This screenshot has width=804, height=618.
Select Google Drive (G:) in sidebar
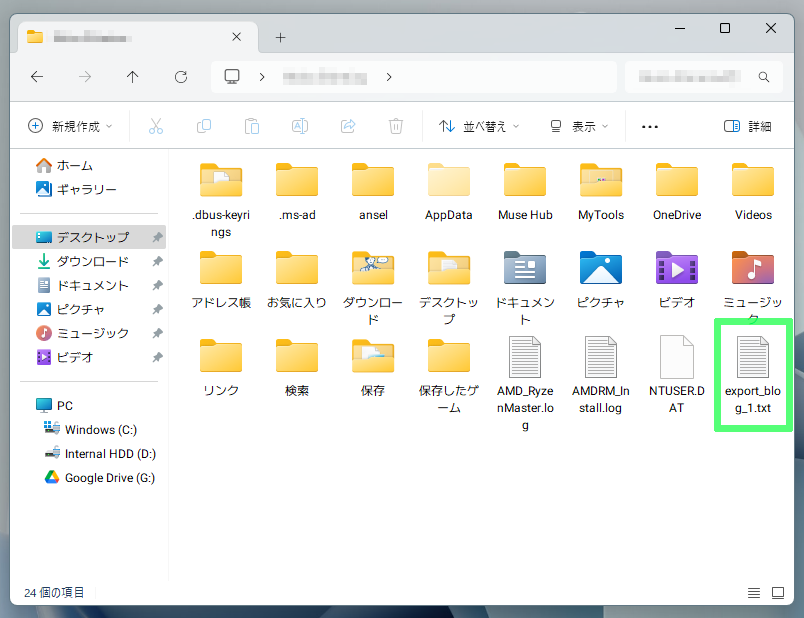(109, 477)
